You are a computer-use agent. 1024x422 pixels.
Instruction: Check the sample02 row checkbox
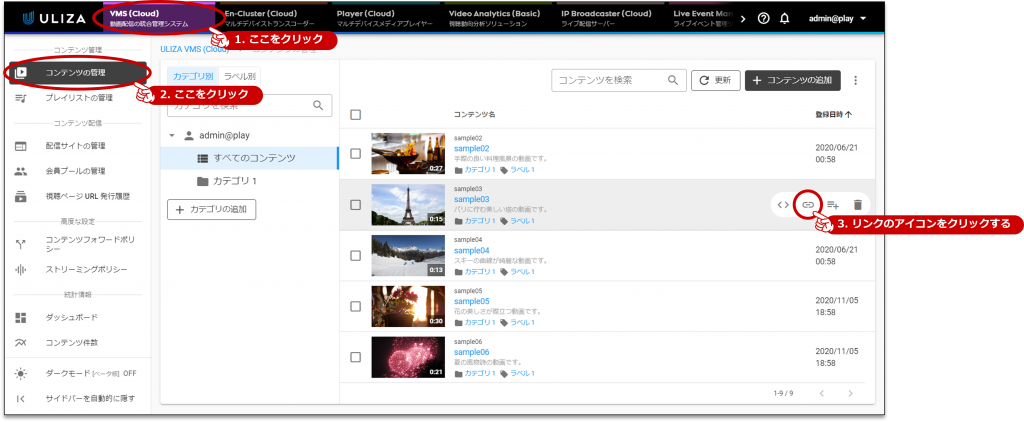355,153
